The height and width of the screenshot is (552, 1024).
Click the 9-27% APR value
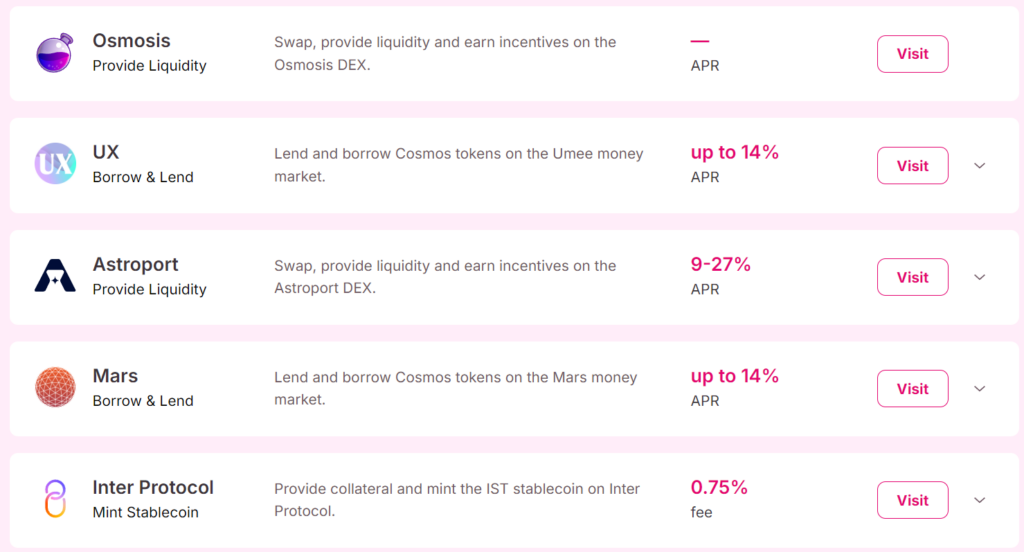[x=720, y=264]
